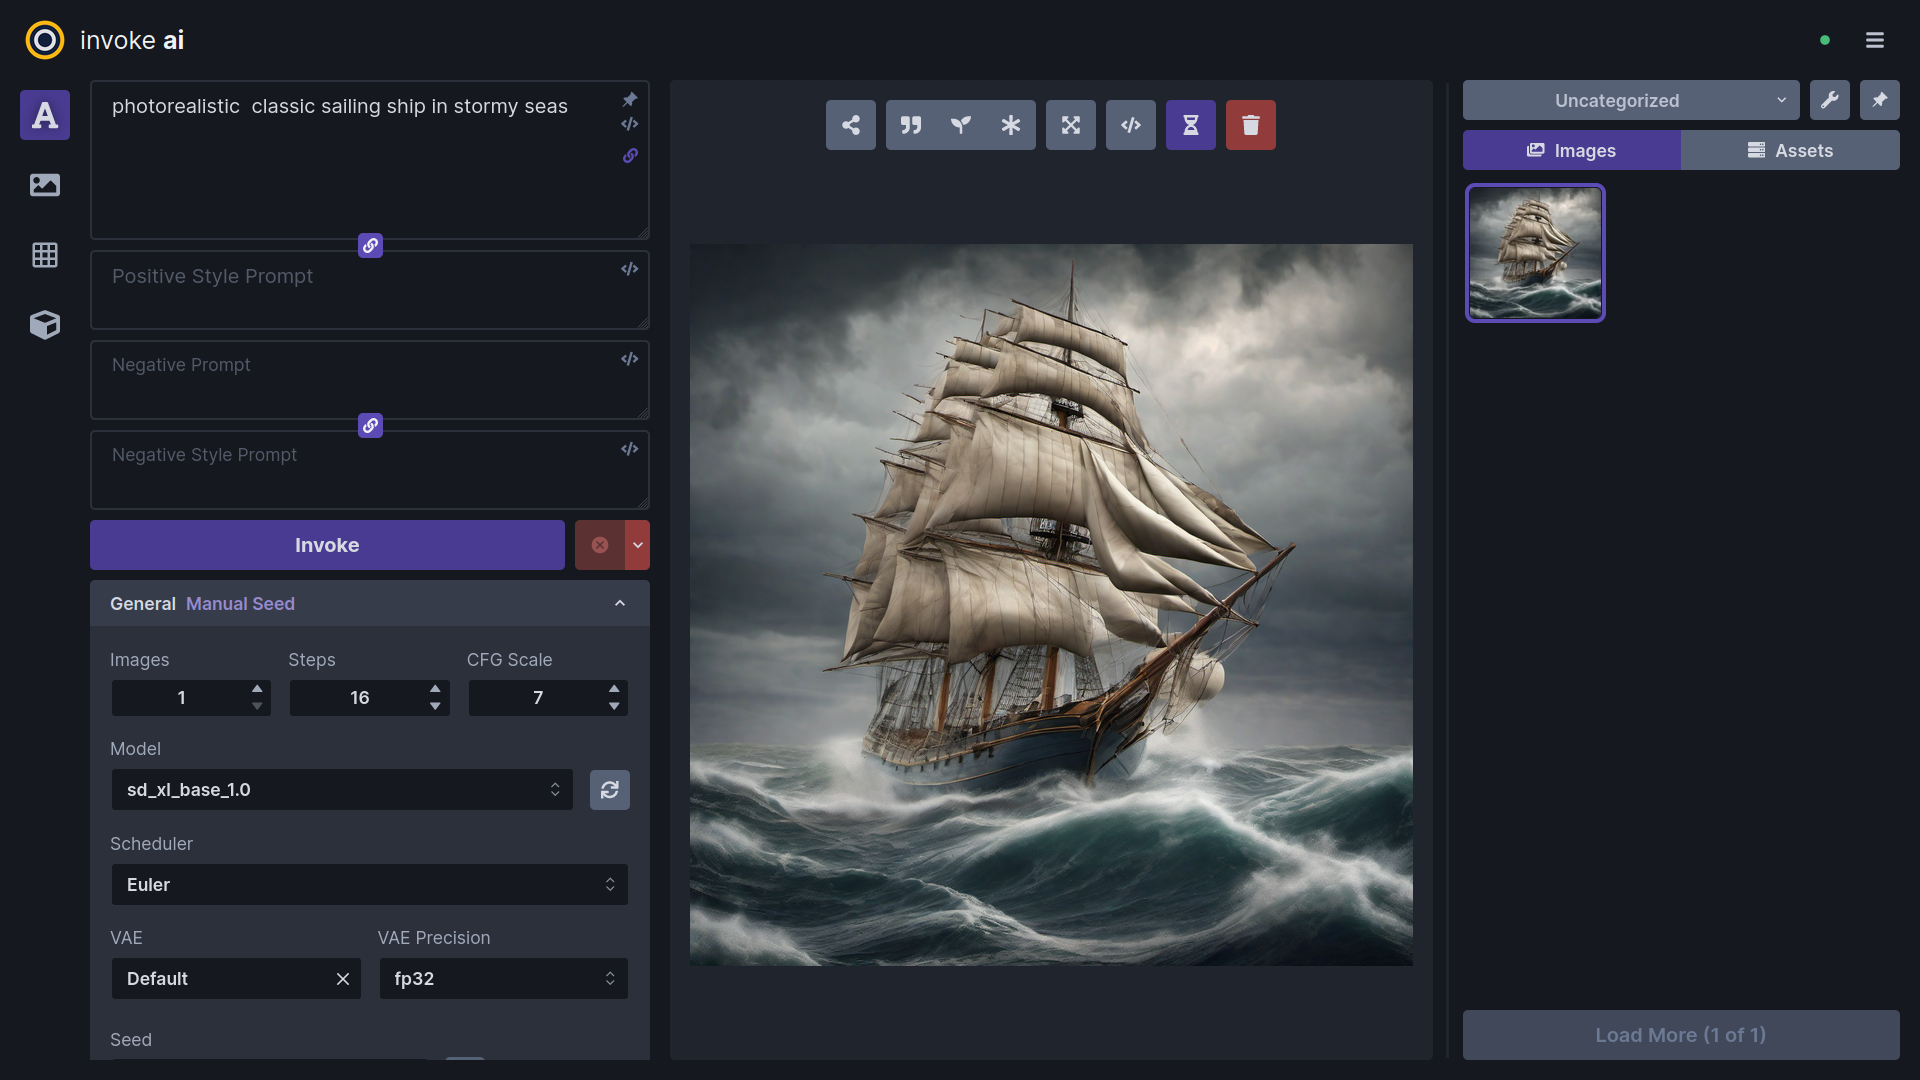Open the Image to Image sidebar tab

click(x=45, y=185)
